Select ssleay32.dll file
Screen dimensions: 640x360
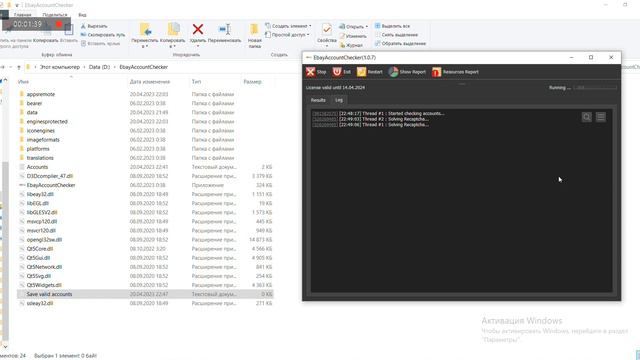tap(40, 303)
